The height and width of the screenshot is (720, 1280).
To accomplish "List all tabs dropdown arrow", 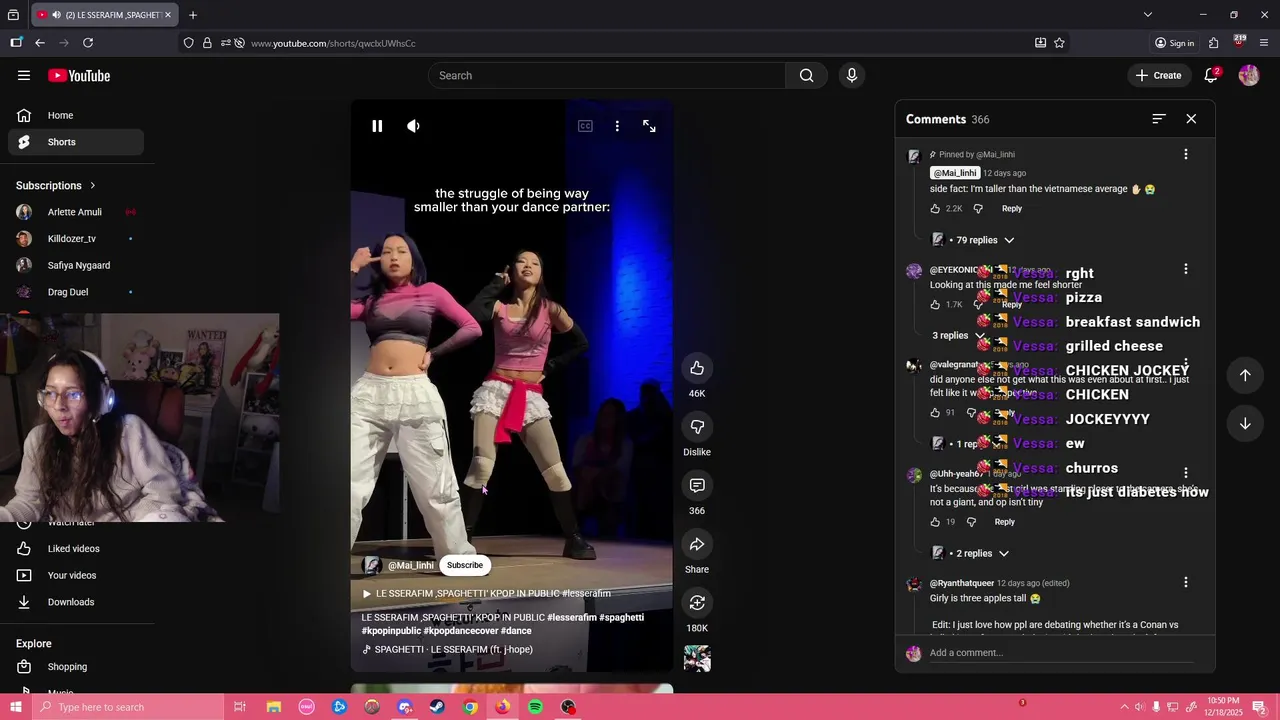I will coord(1148,15).
